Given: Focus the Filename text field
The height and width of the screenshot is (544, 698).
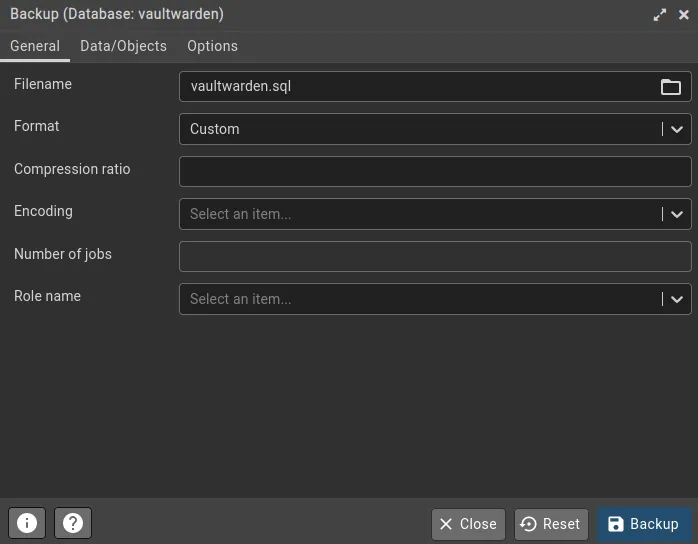Looking at the screenshot, I should pyautogui.click(x=415, y=87).
